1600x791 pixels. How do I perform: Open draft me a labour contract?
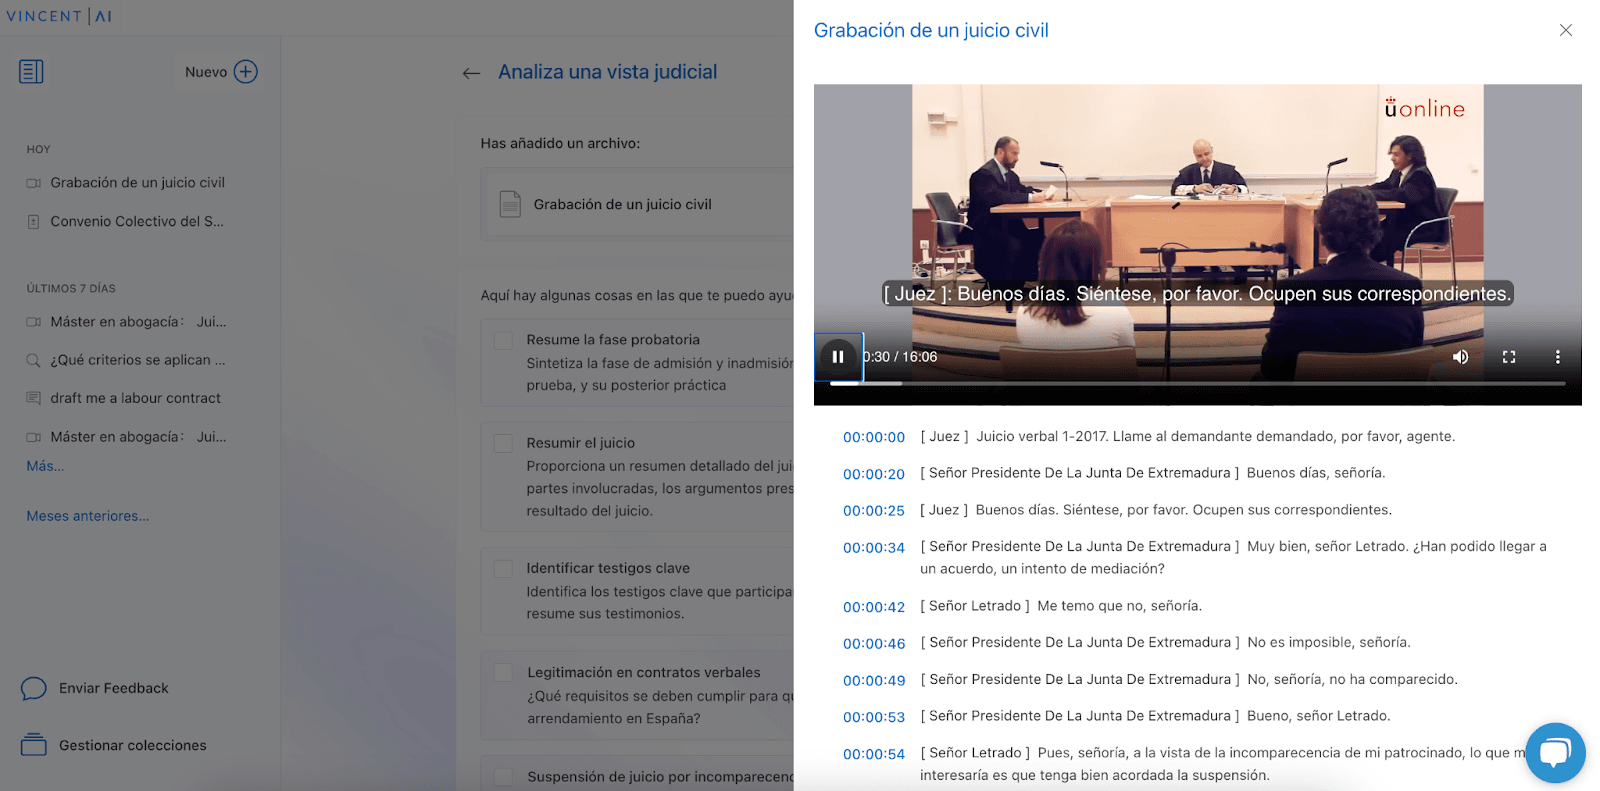(135, 398)
